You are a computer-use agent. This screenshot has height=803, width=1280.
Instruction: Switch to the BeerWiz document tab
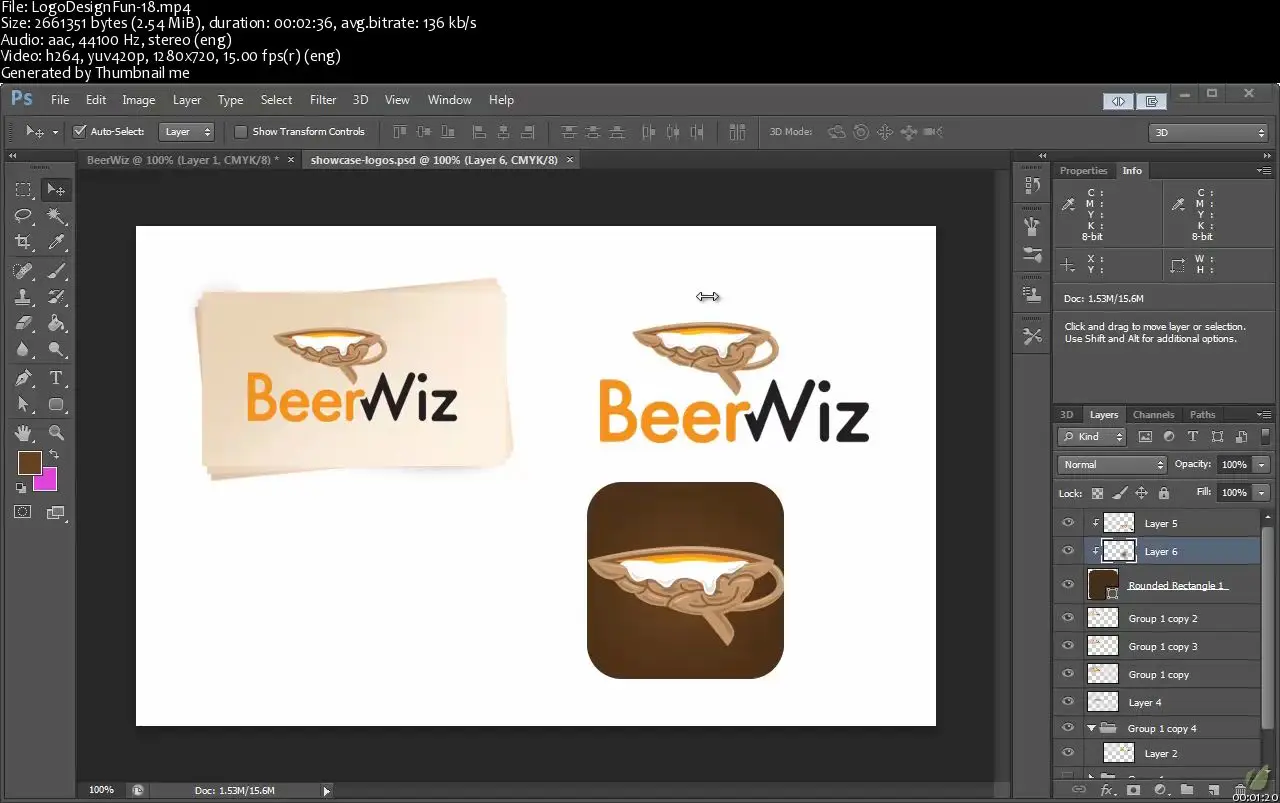pyautogui.click(x=182, y=160)
